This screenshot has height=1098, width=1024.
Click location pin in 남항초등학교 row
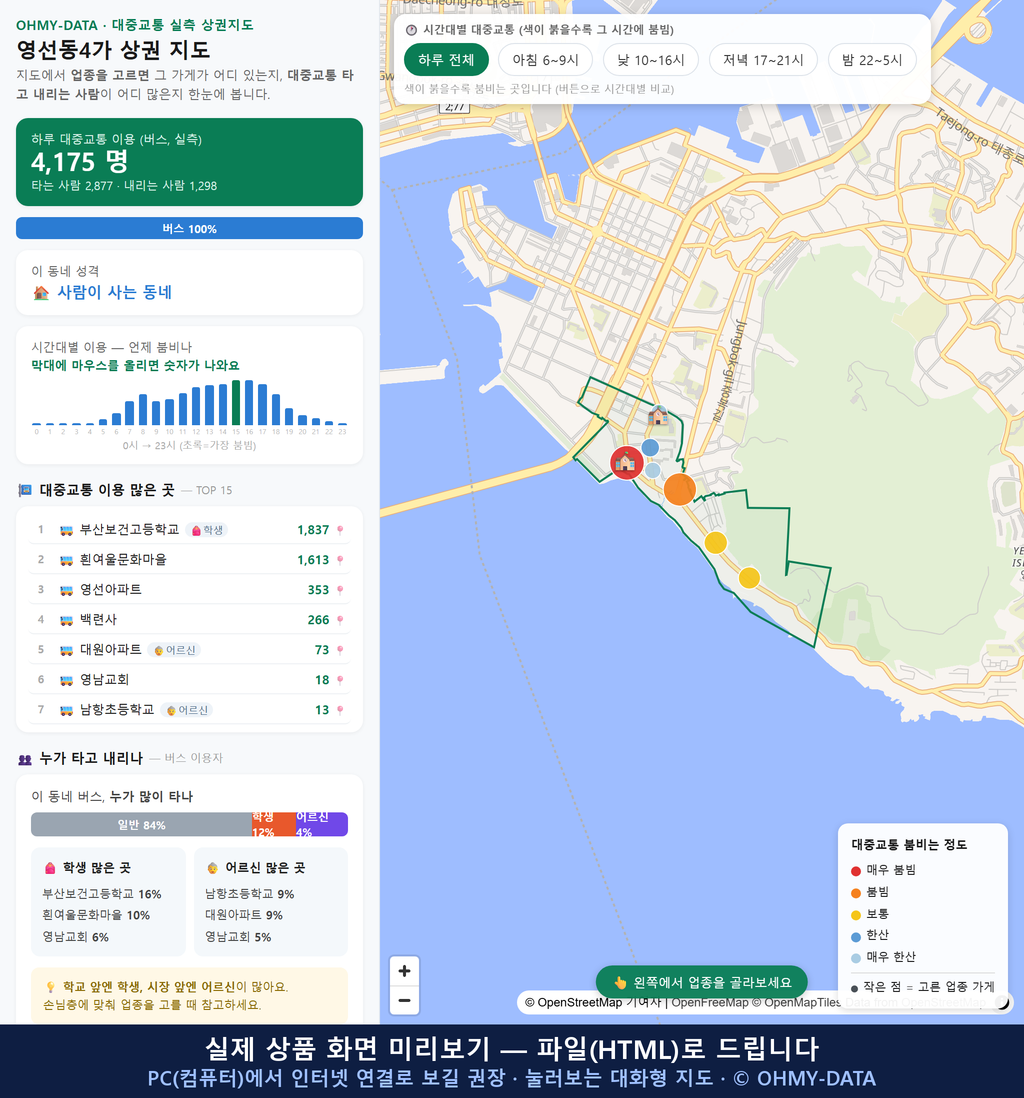340,710
